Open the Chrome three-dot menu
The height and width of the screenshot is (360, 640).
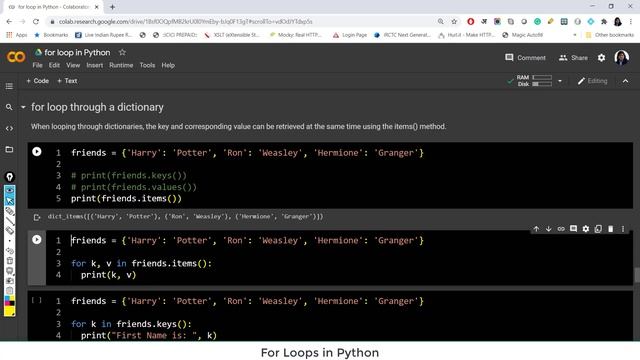coord(631,21)
